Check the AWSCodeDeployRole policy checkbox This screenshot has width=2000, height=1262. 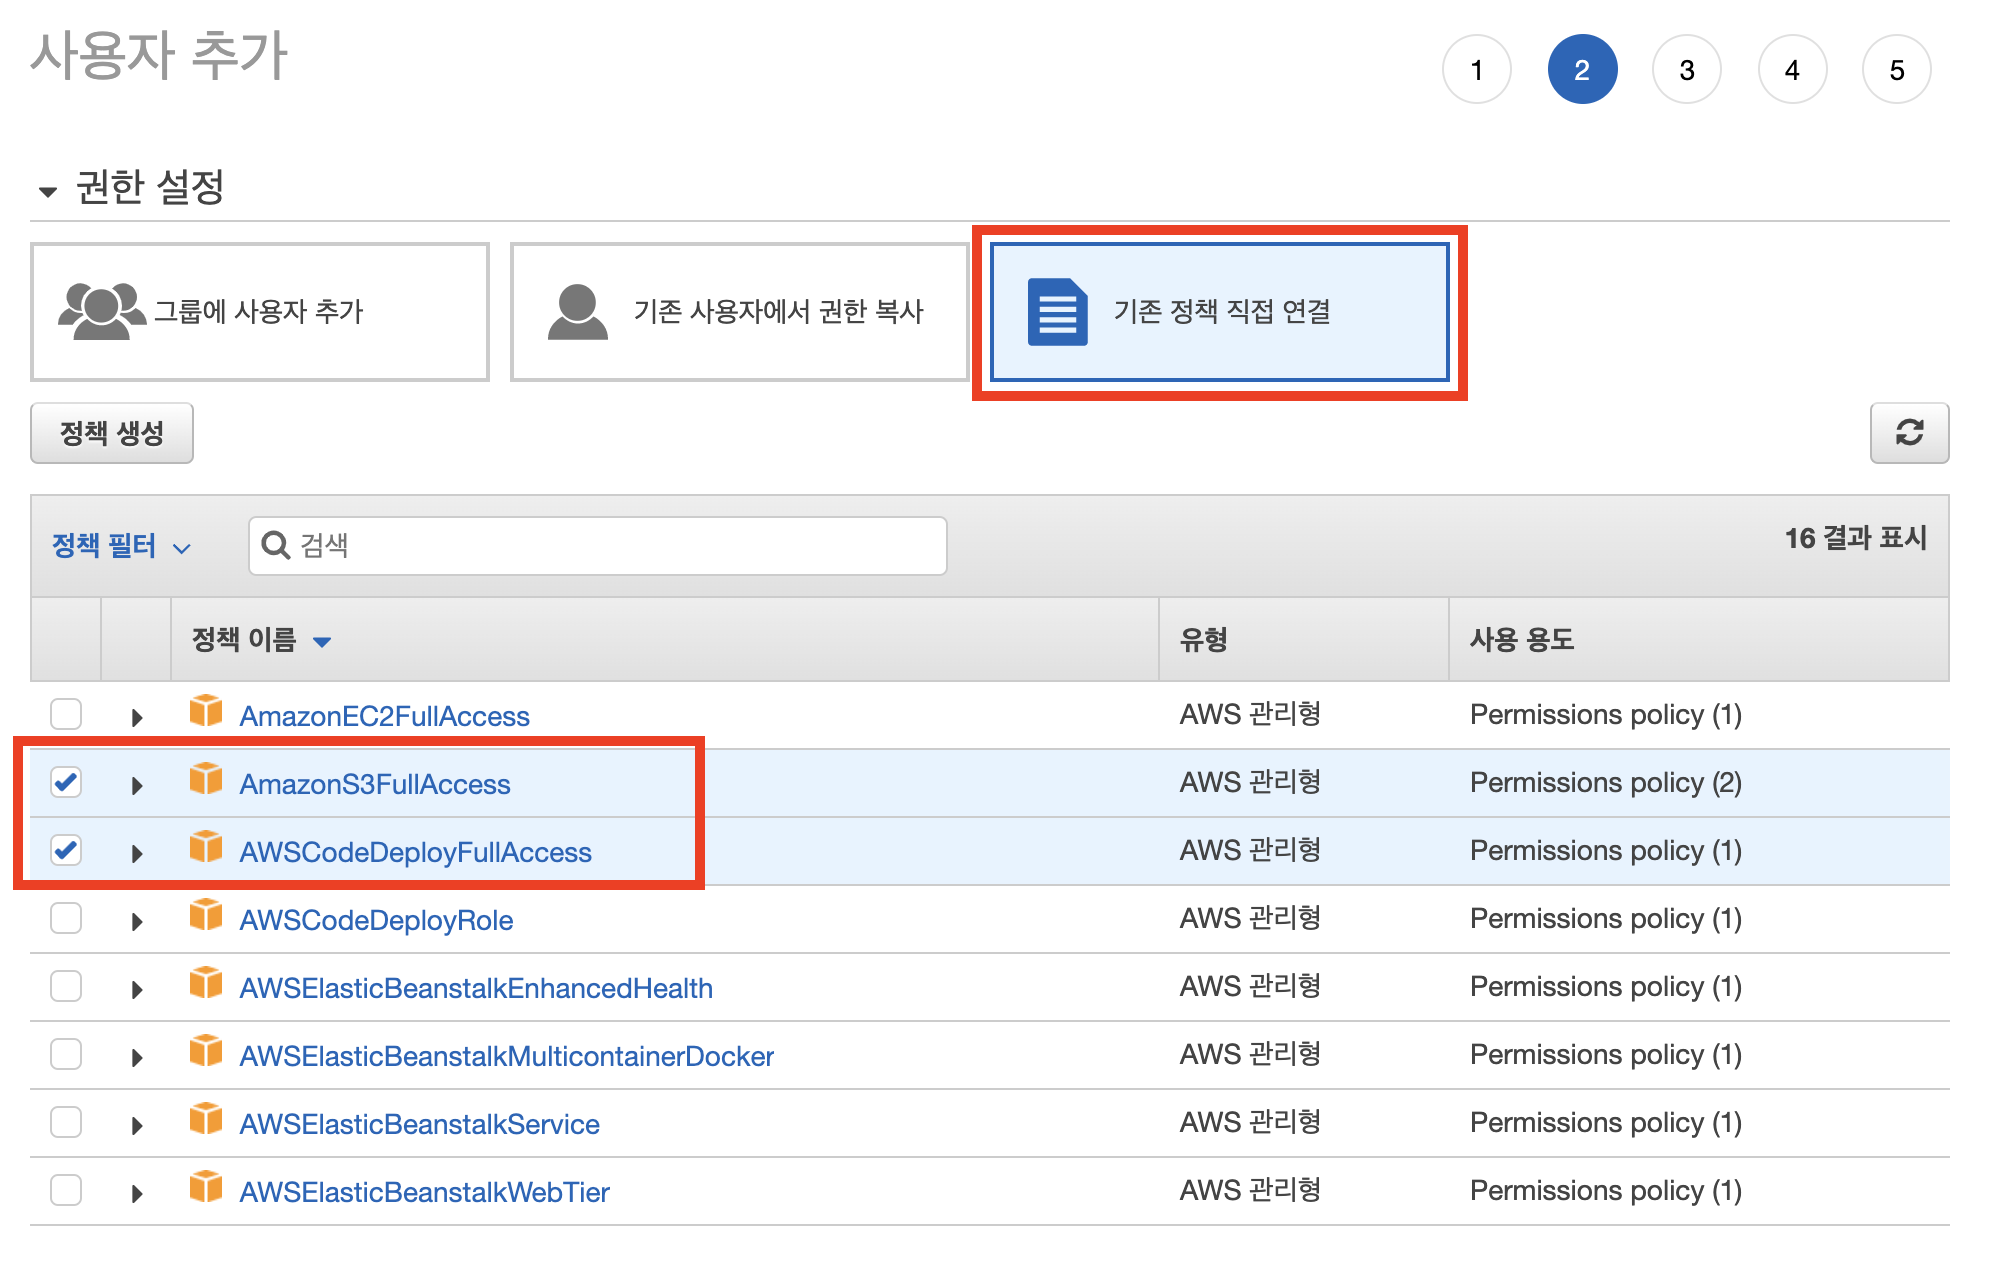[x=66, y=918]
